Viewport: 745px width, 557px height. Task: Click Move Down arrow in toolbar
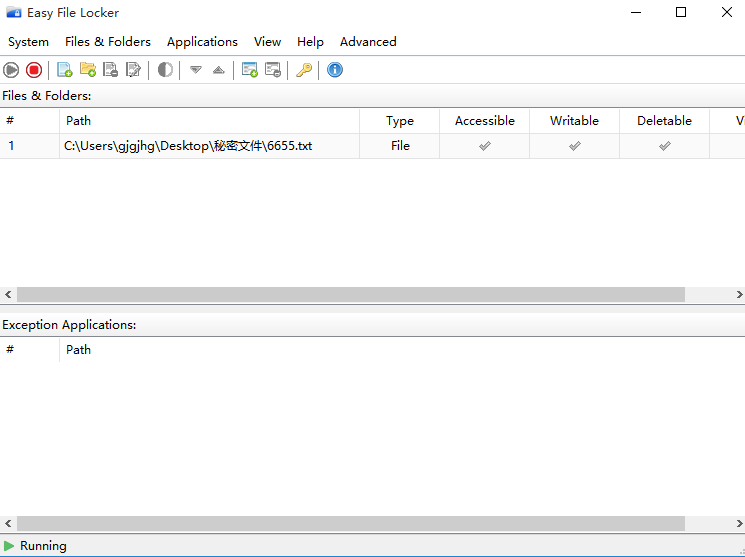196,70
